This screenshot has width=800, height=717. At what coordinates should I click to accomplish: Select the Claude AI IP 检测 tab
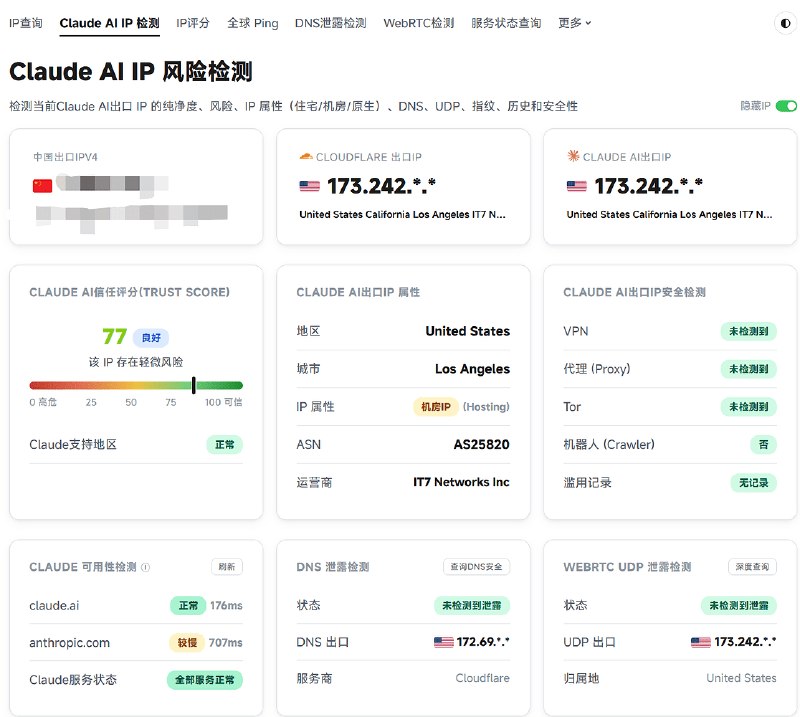(110, 23)
